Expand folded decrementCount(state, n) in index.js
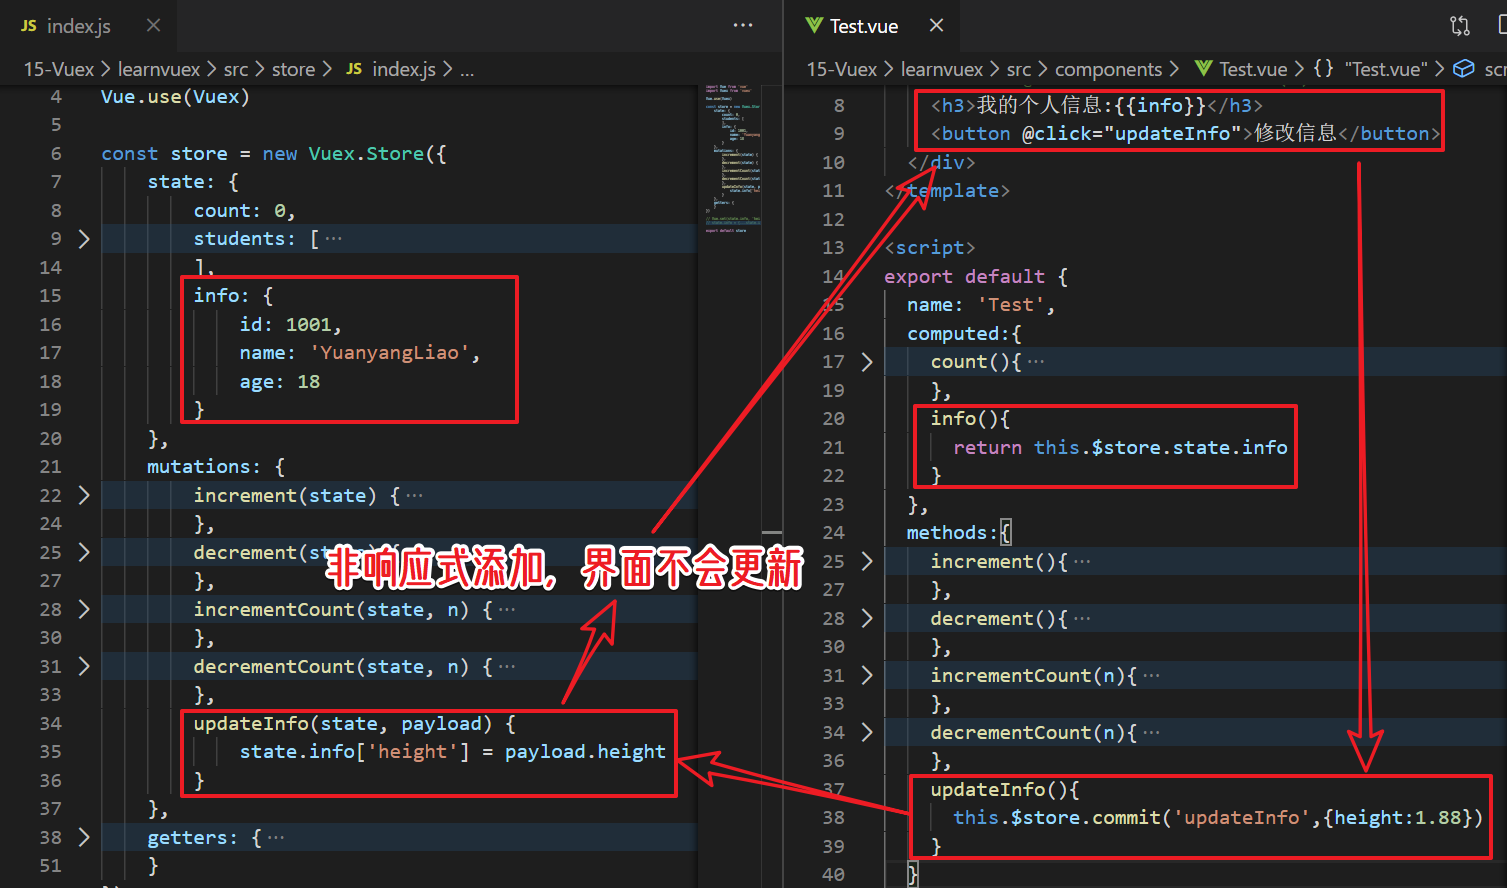The image size is (1507, 888). pyautogui.click(x=84, y=667)
